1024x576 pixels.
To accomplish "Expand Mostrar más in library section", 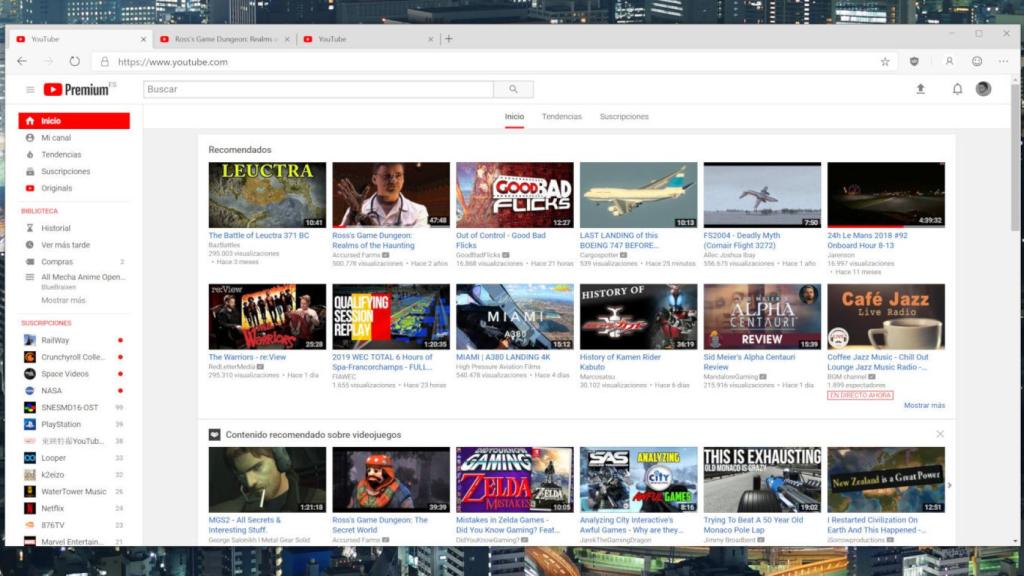I will click(x=63, y=300).
